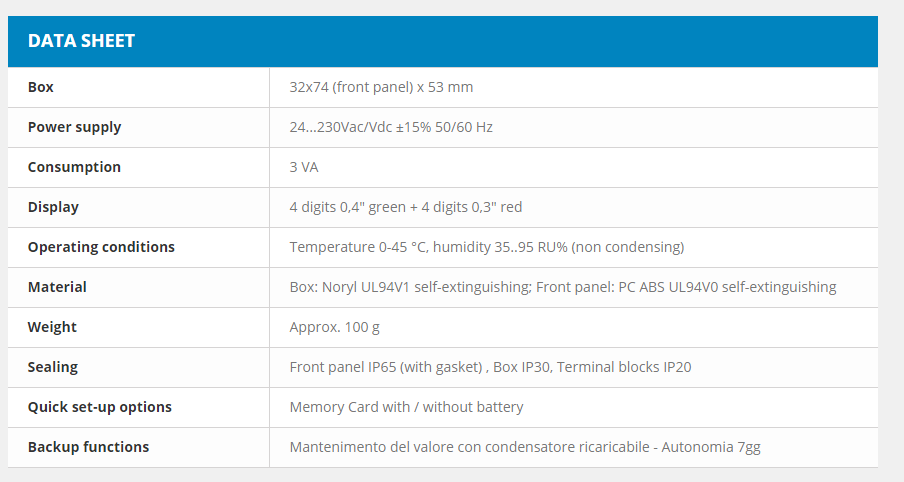Screen dimensions: 904x482
Task: Click the Consumption row label
Action: click(74, 167)
